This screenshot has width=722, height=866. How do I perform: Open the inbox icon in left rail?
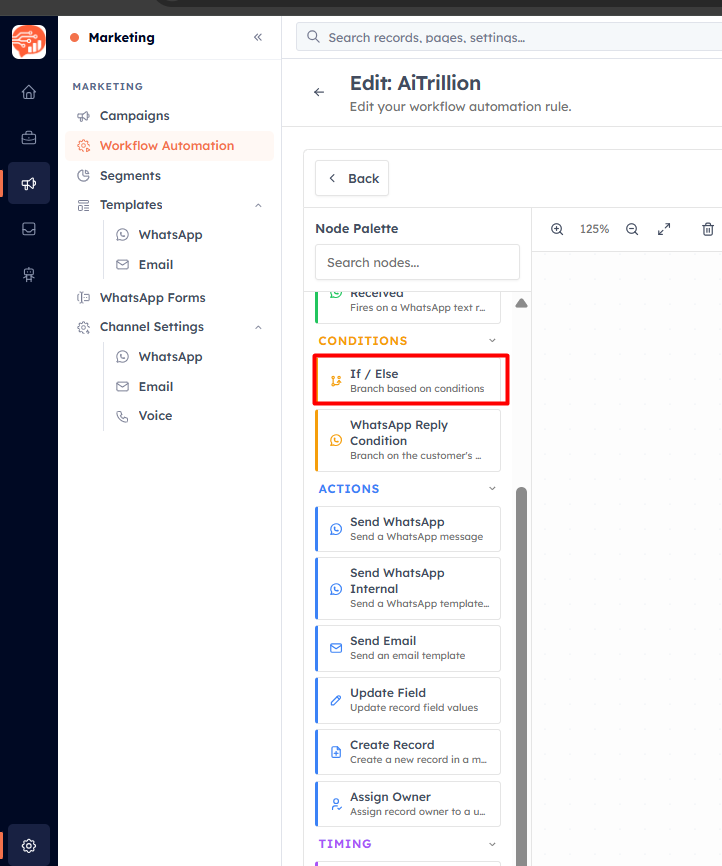click(x=29, y=229)
